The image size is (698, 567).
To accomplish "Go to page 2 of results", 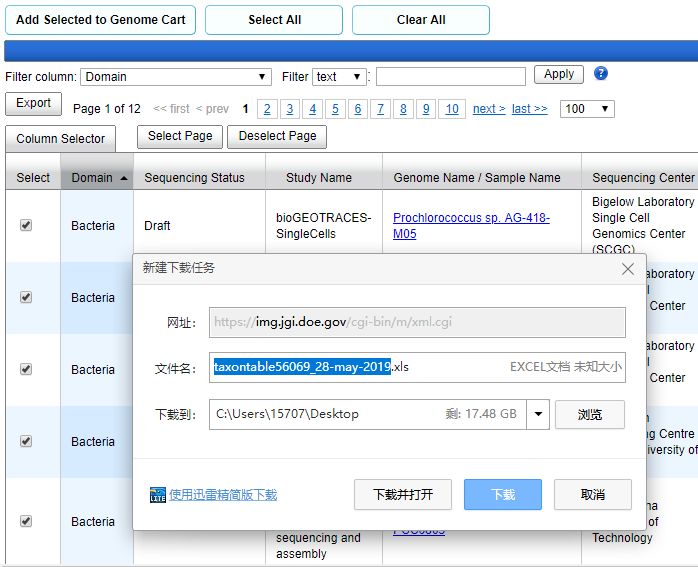I will pos(267,109).
